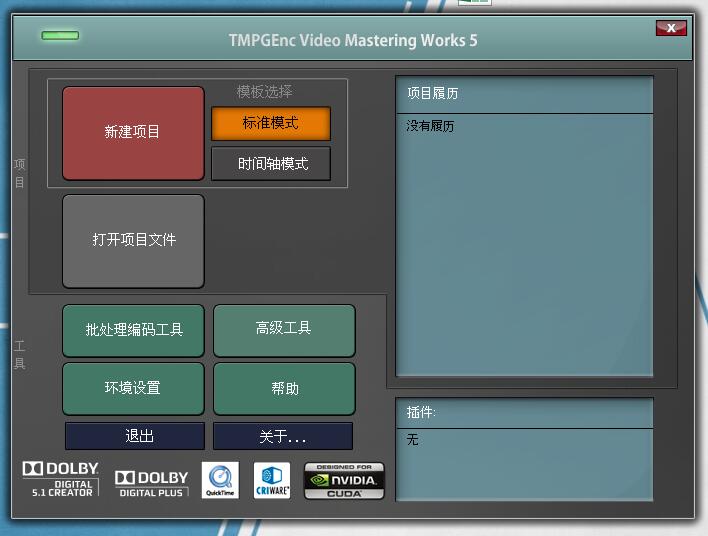Click the 没有履历 entry
Screen dimensions: 708x536
click(430, 126)
